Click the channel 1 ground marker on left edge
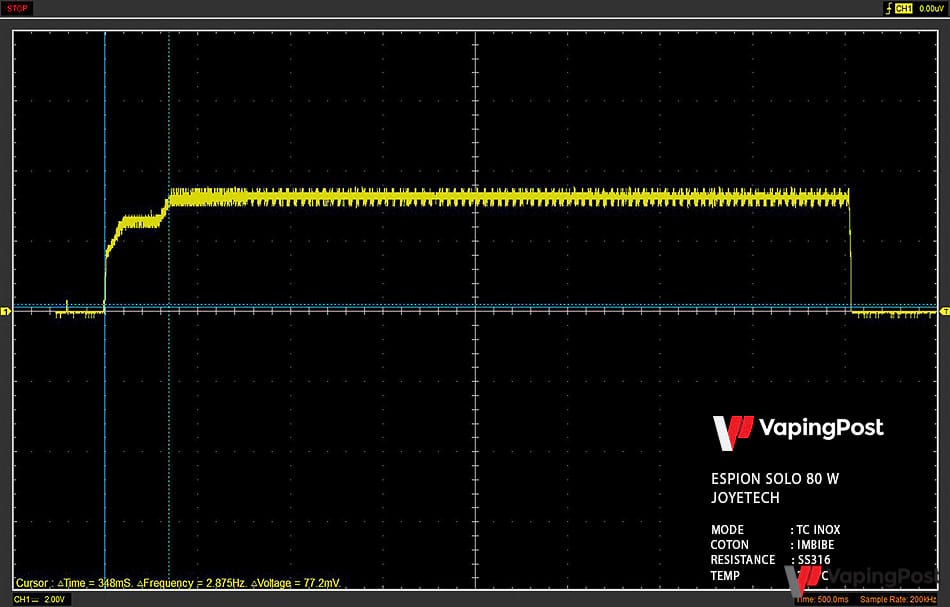The image size is (950, 607). coord(5,311)
